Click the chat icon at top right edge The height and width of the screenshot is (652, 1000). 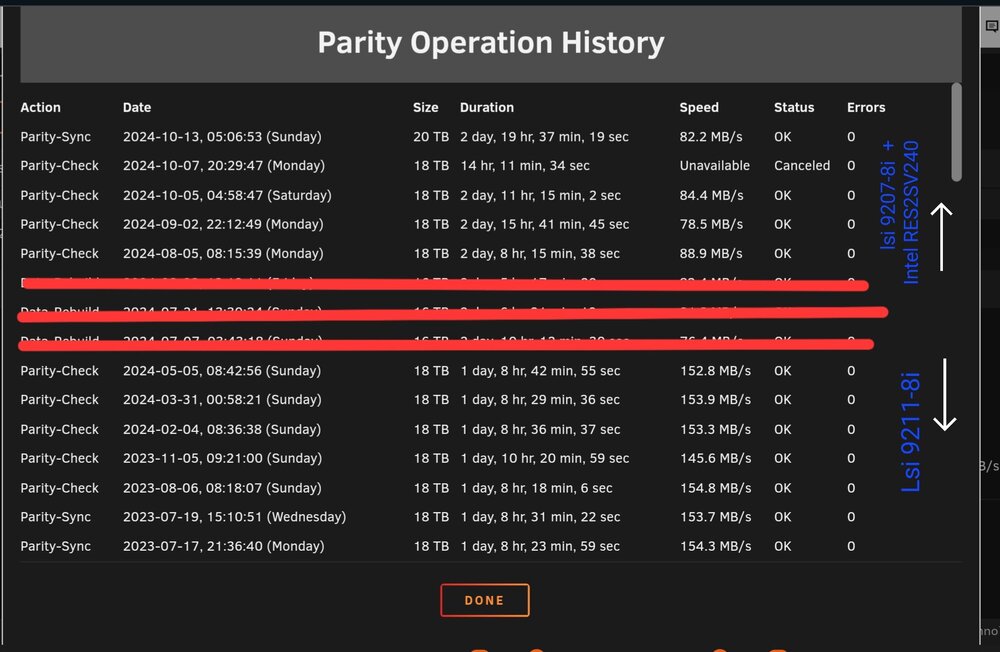[x=992, y=26]
